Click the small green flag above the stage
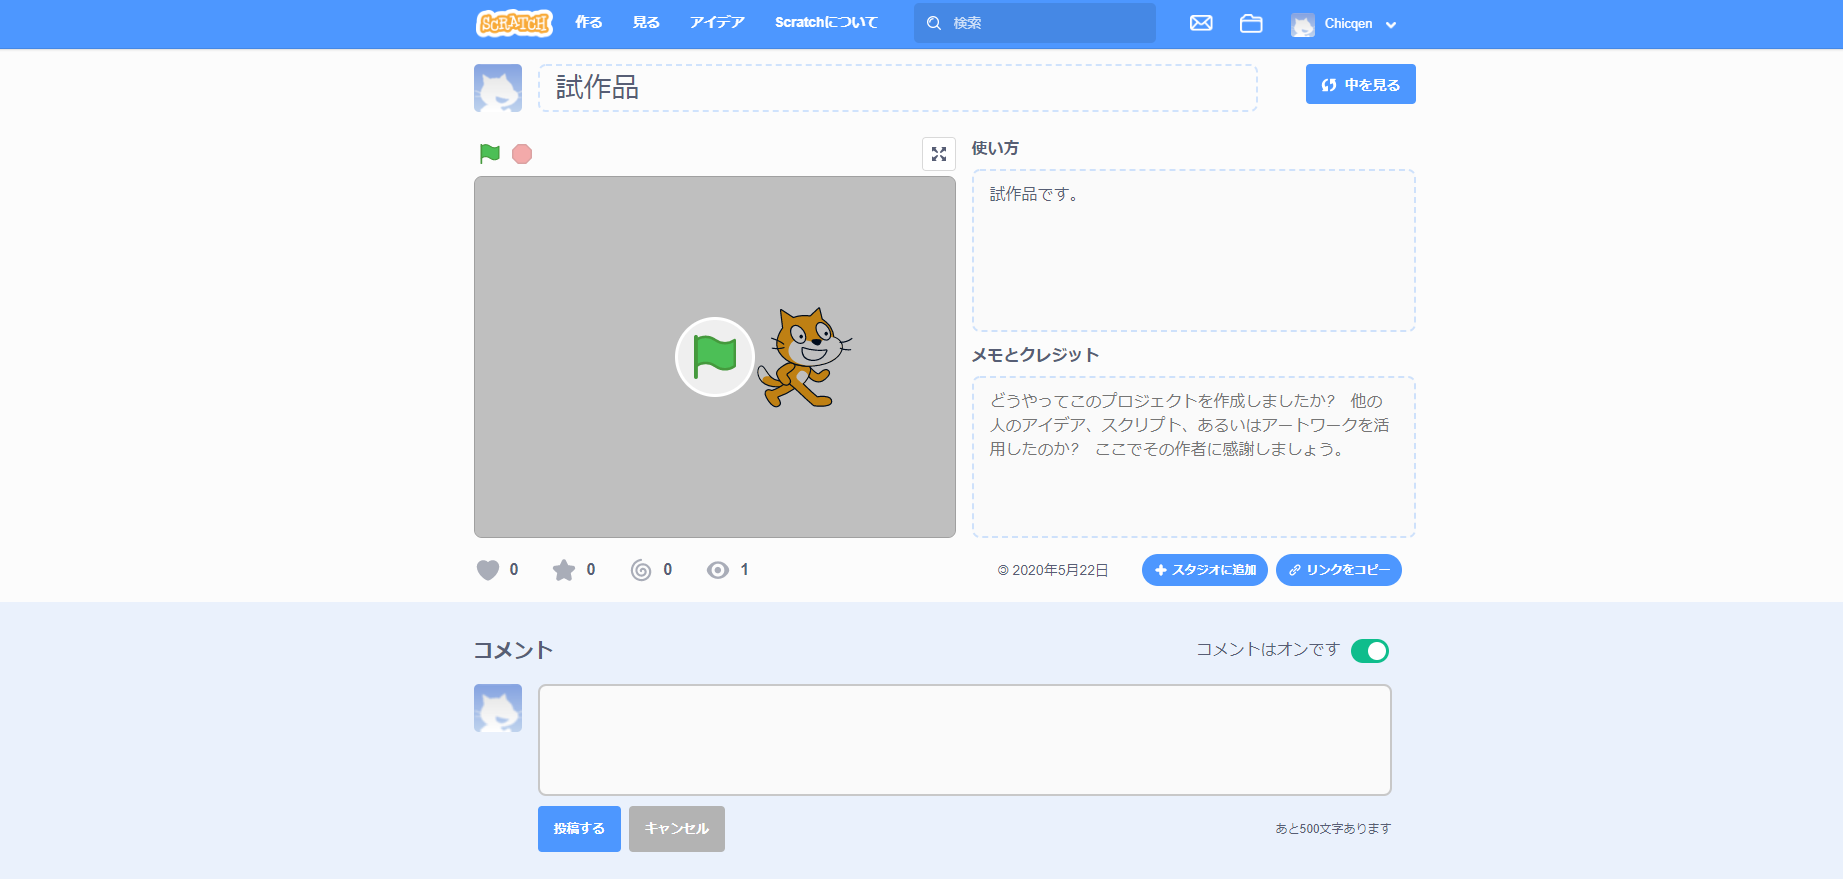This screenshot has height=879, width=1843. (x=490, y=153)
